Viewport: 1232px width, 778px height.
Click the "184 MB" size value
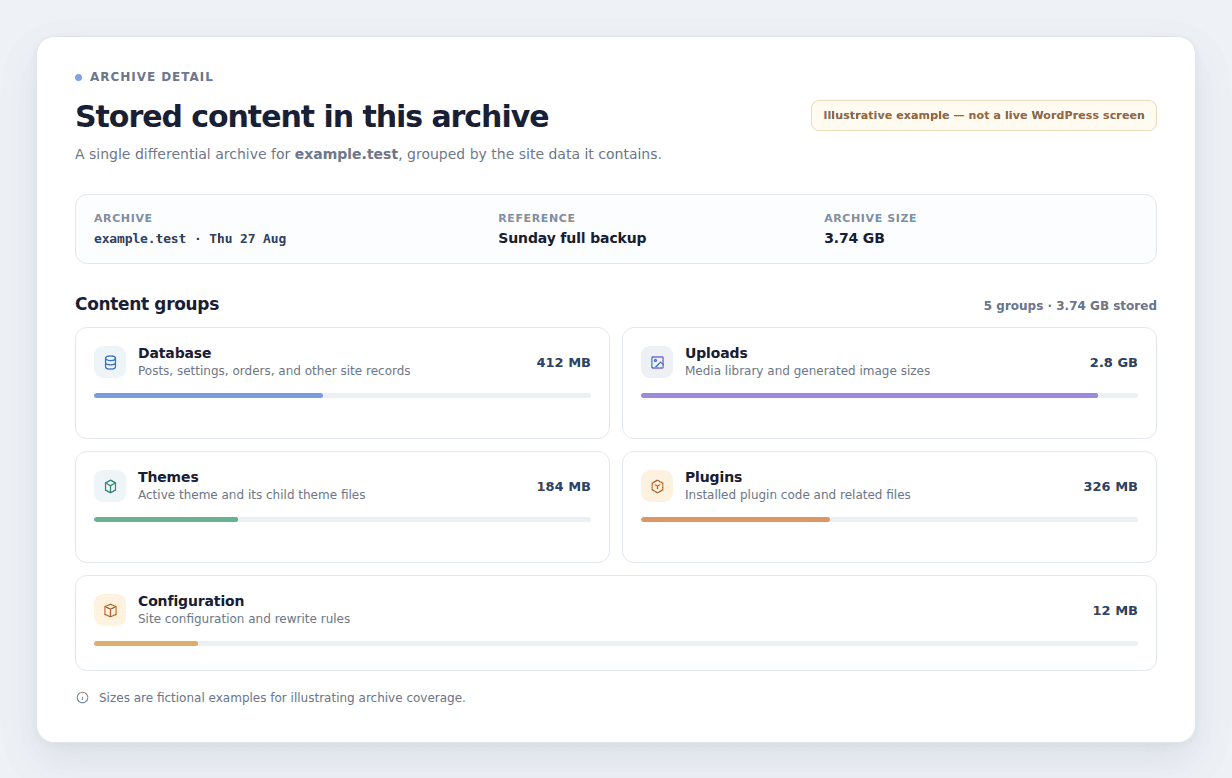564,486
